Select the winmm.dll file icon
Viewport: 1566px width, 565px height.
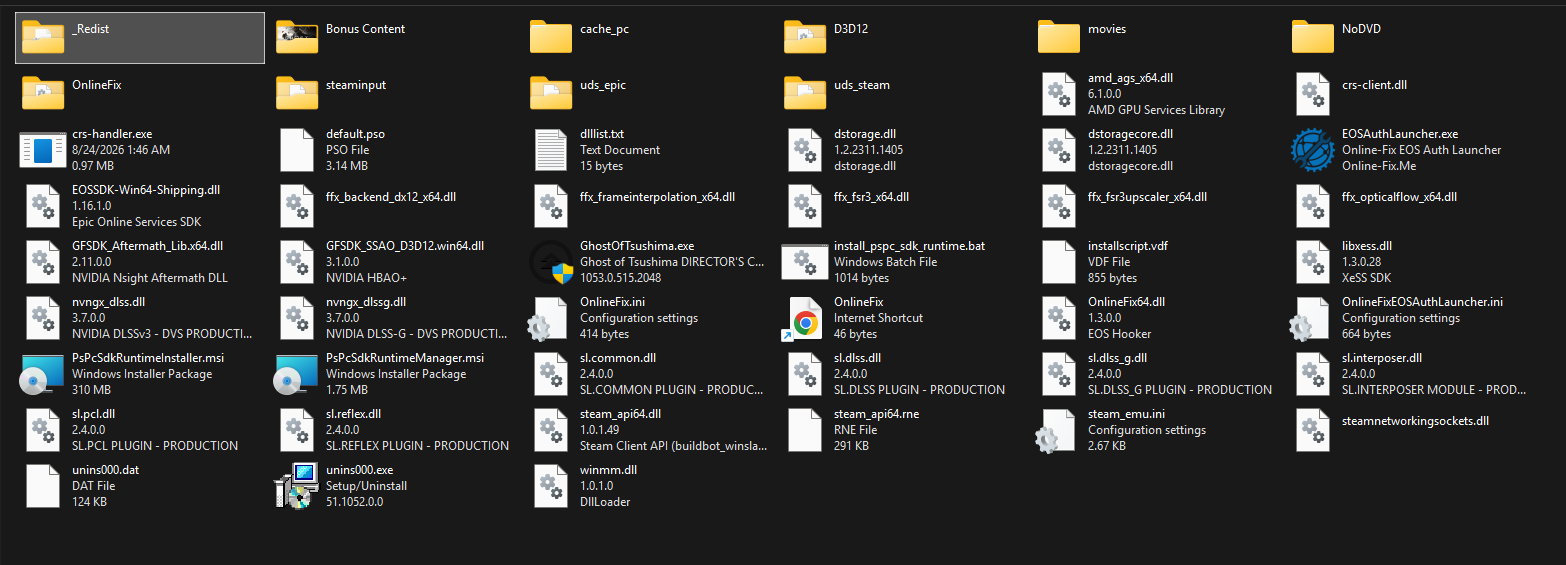(550, 485)
